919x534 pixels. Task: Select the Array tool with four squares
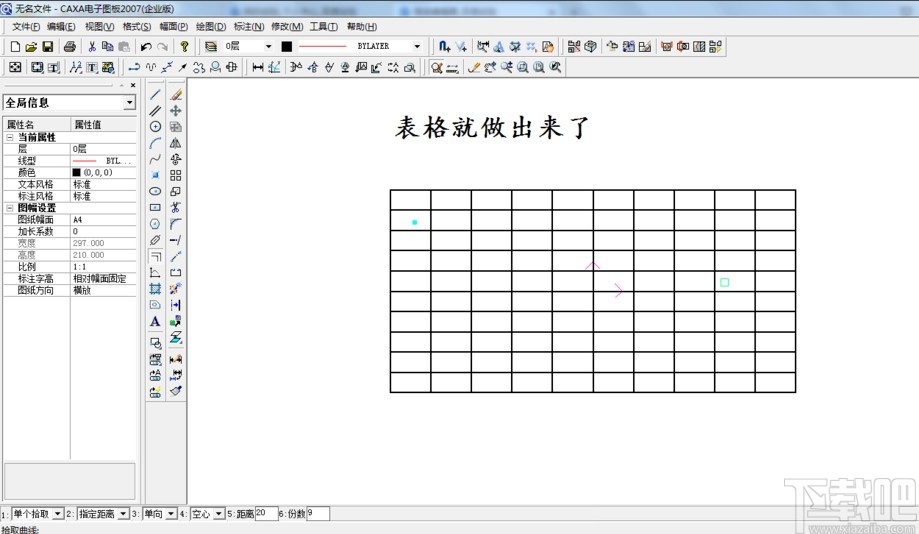176,175
